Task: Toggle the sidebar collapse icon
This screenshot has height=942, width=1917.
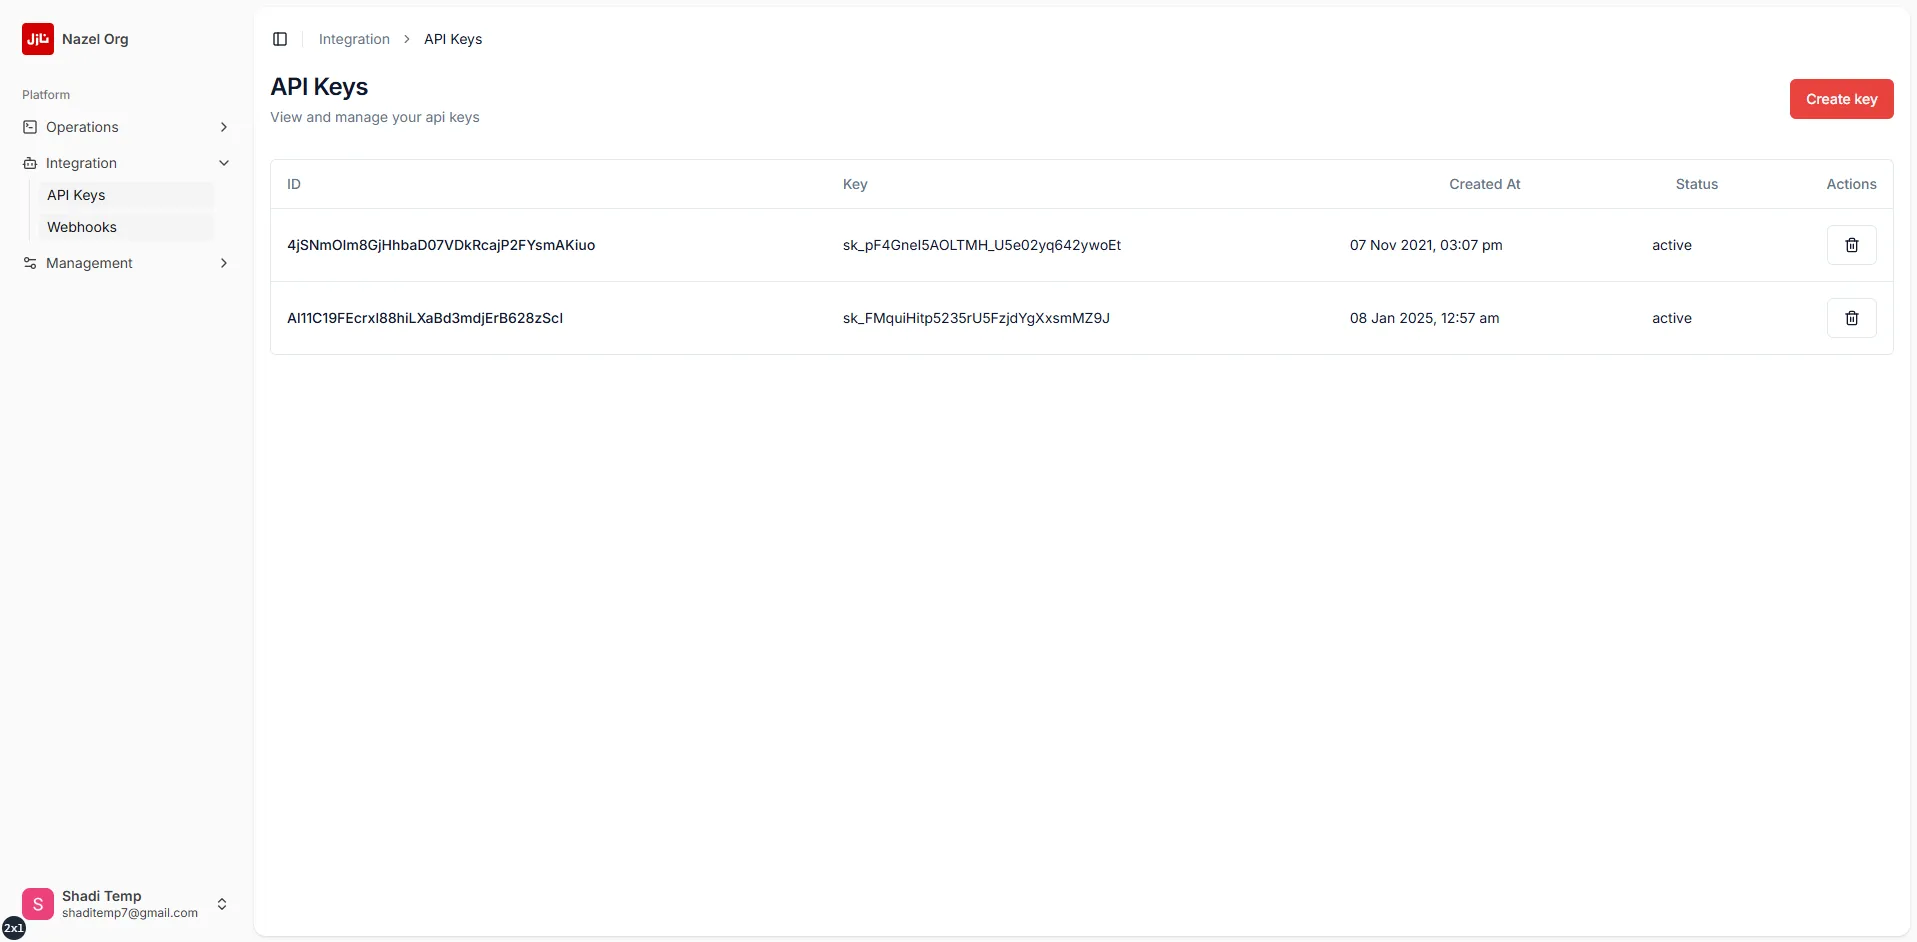Action: point(279,39)
